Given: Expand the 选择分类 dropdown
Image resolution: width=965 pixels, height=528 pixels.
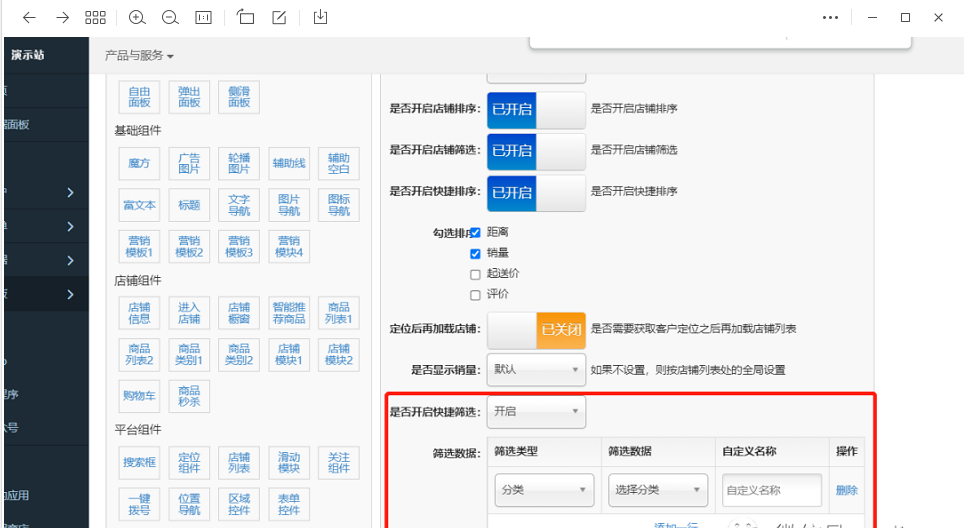Looking at the screenshot, I should click(658, 490).
